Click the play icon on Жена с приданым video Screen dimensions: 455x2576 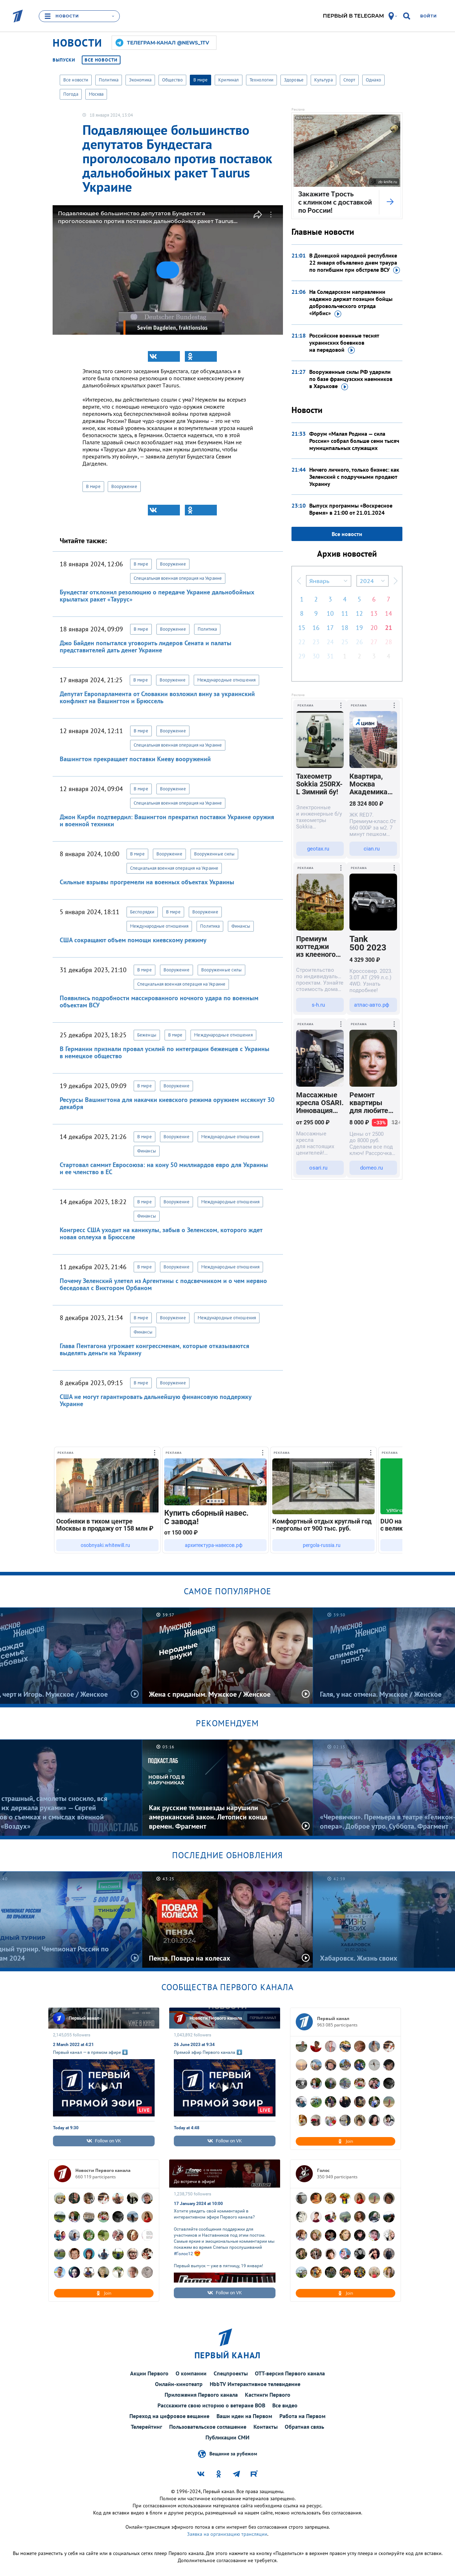click(x=306, y=1694)
